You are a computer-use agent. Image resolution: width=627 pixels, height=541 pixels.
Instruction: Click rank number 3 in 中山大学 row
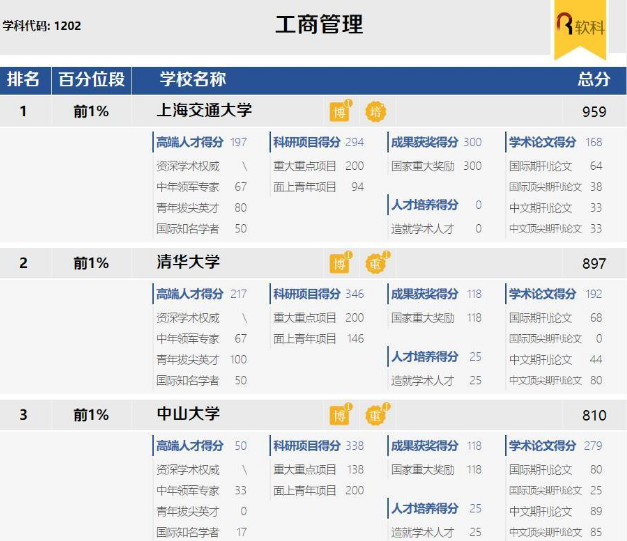[x=23, y=415]
